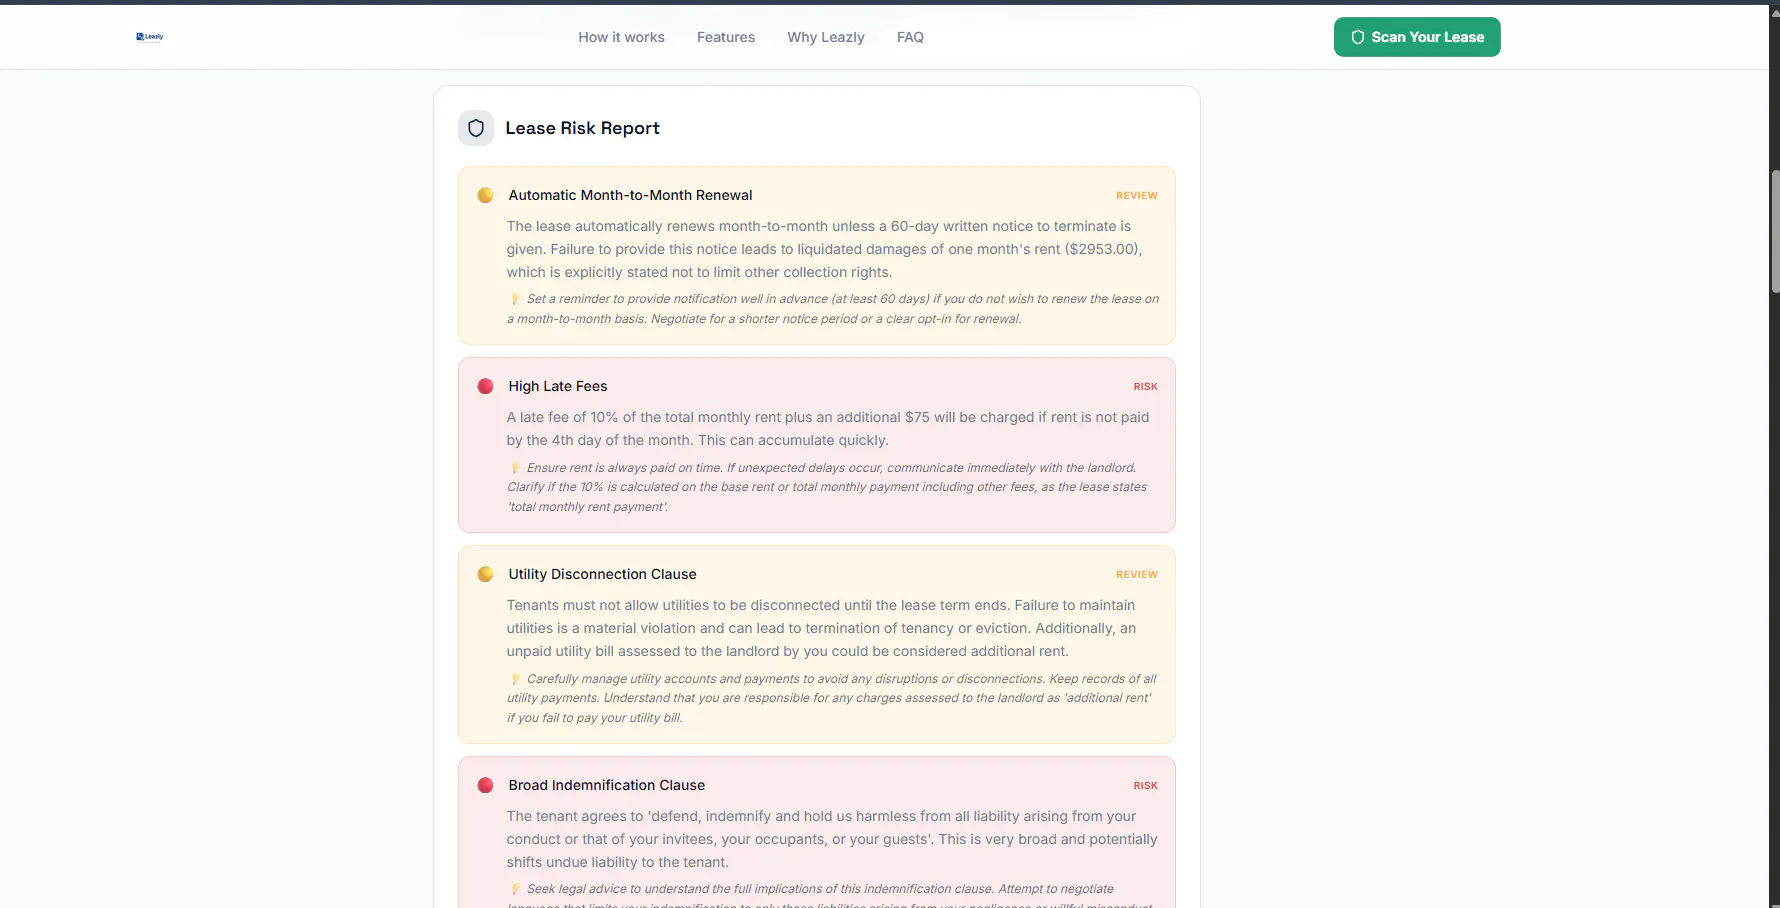Click the Leazly logo in the header
The height and width of the screenshot is (908, 1780).
pos(150,37)
